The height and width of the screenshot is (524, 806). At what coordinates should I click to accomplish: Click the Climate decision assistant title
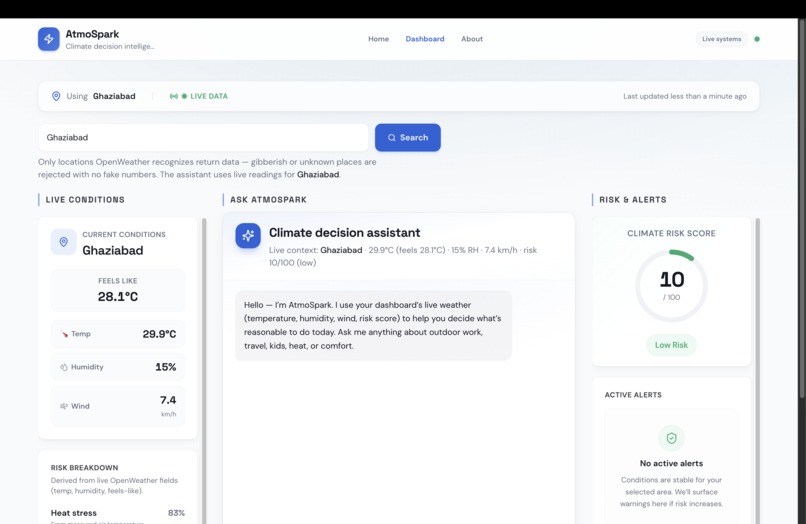point(344,233)
